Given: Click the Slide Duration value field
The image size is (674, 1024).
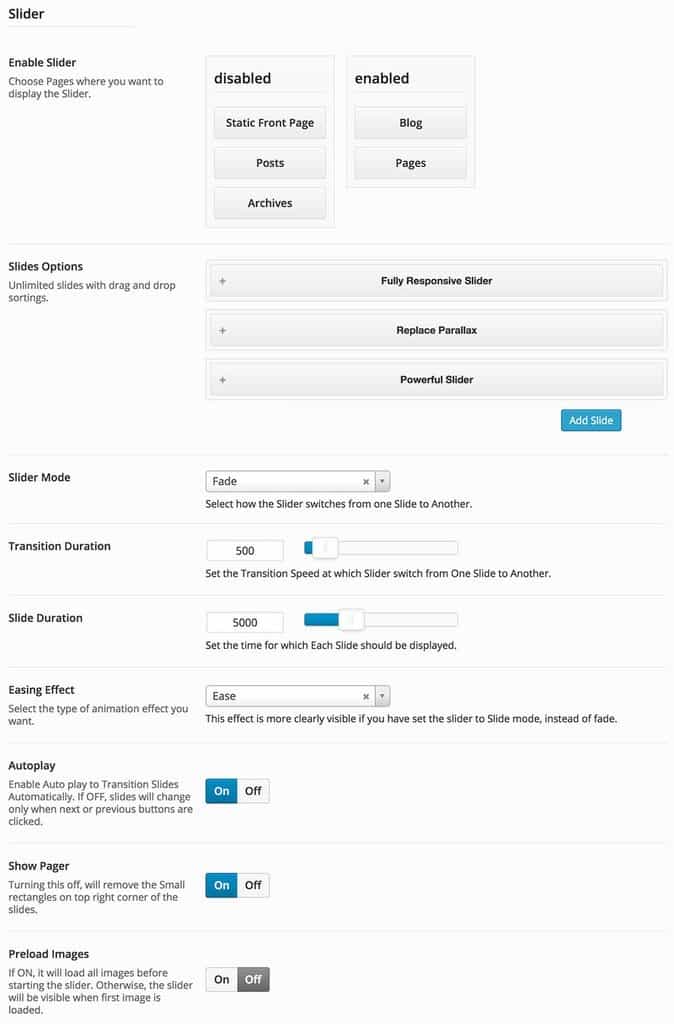Looking at the screenshot, I should coord(245,623).
